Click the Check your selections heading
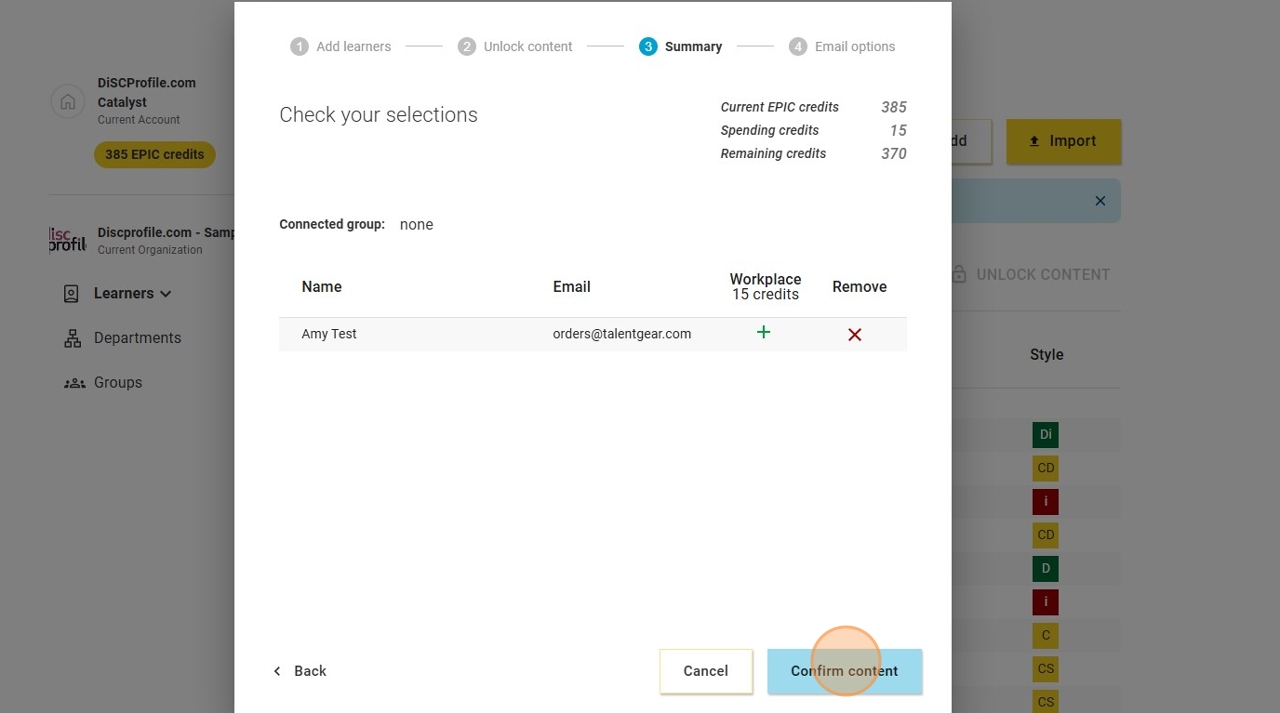Viewport: 1280px width, 713px height. 378,115
